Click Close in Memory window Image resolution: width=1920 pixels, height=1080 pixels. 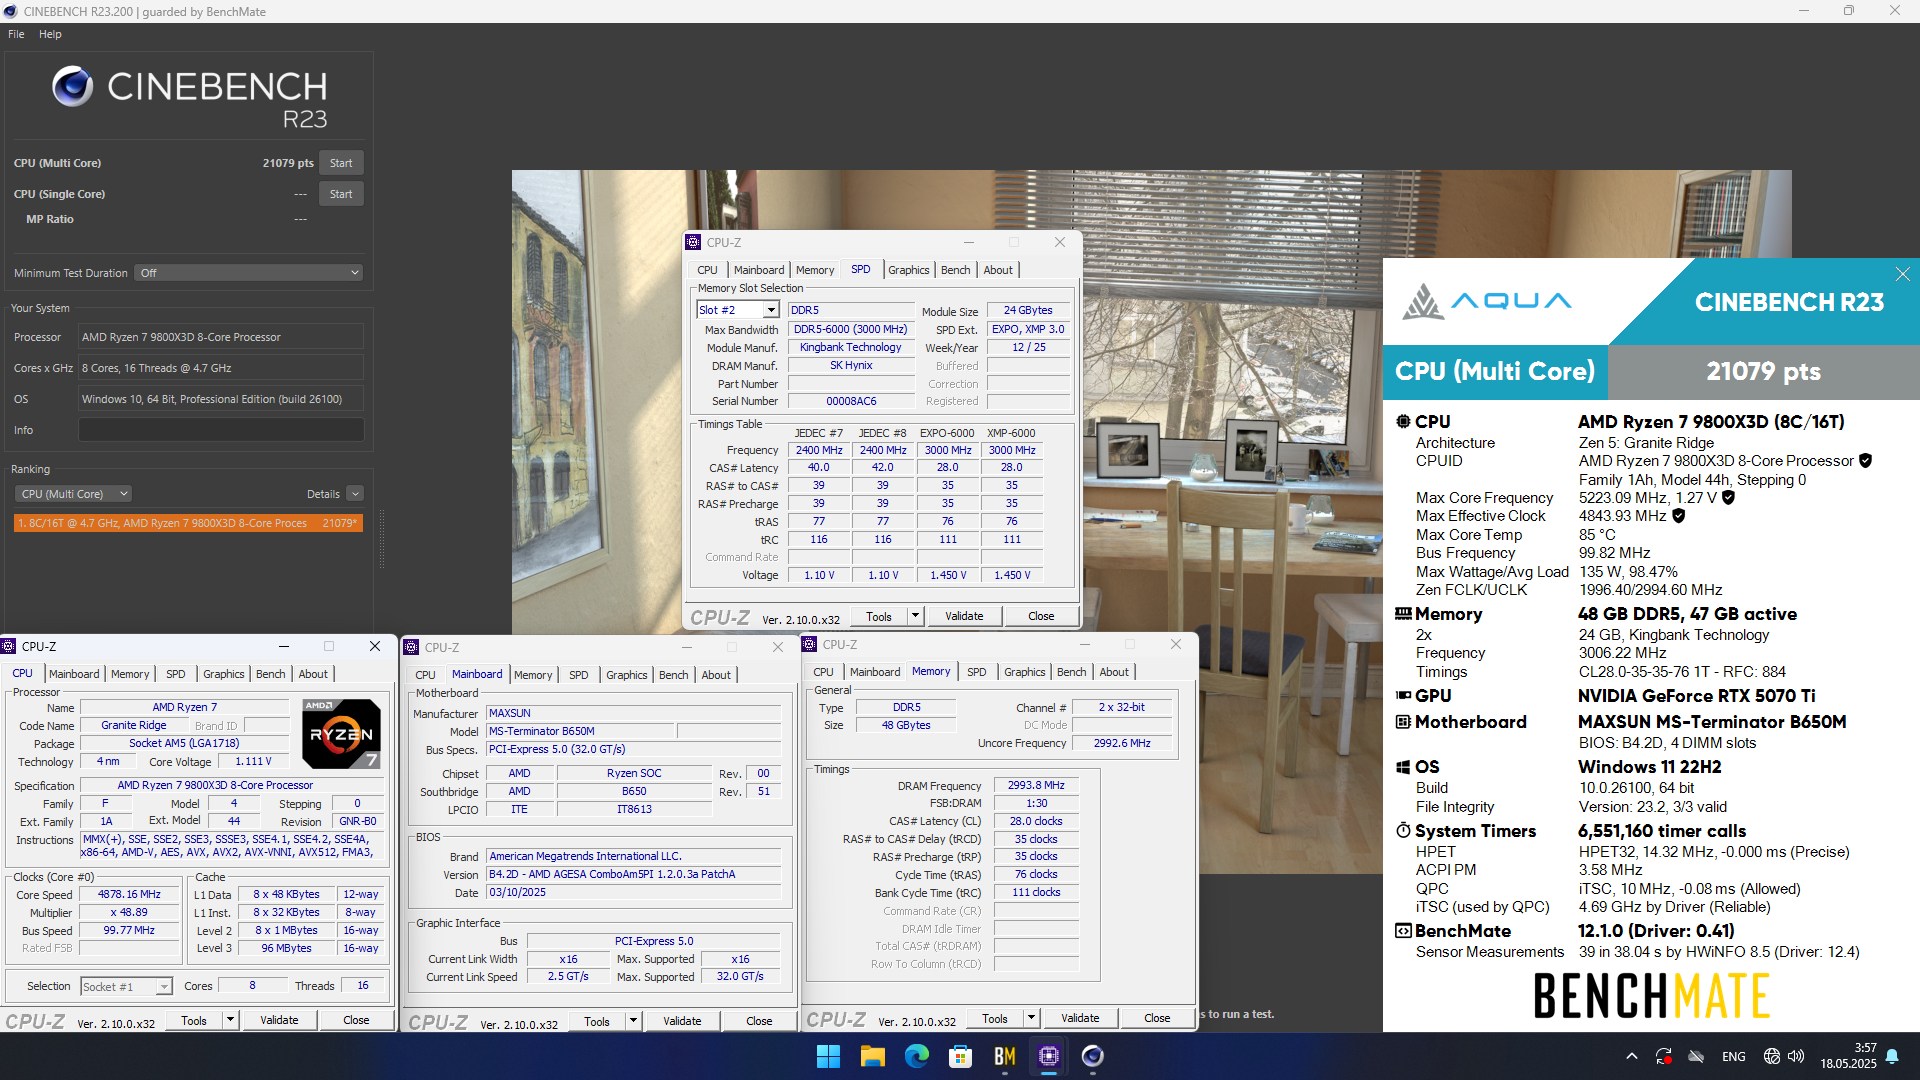point(1157,1018)
